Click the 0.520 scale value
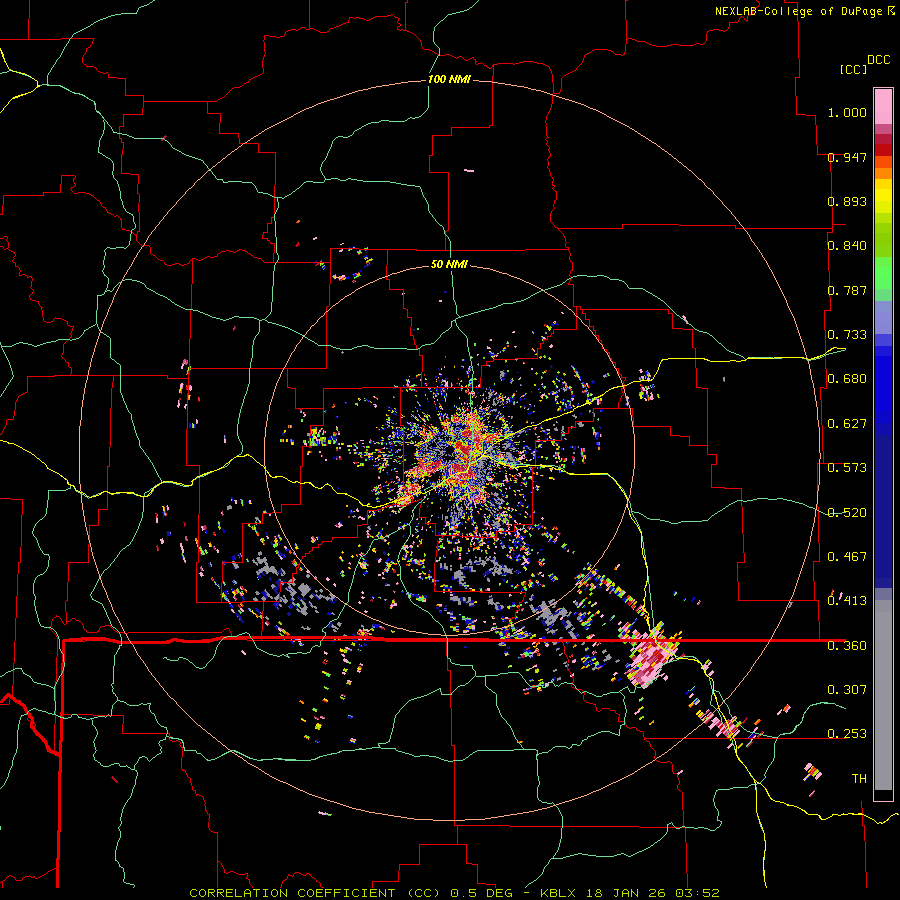 pos(847,513)
